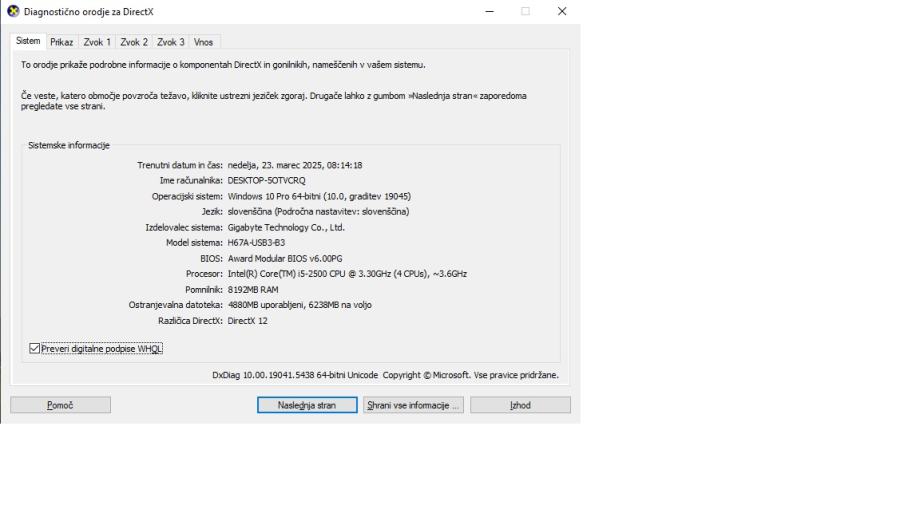This screenshot has height=517, width=920.
Task: Click the slovenščina language value
Action: click(319, 212)
